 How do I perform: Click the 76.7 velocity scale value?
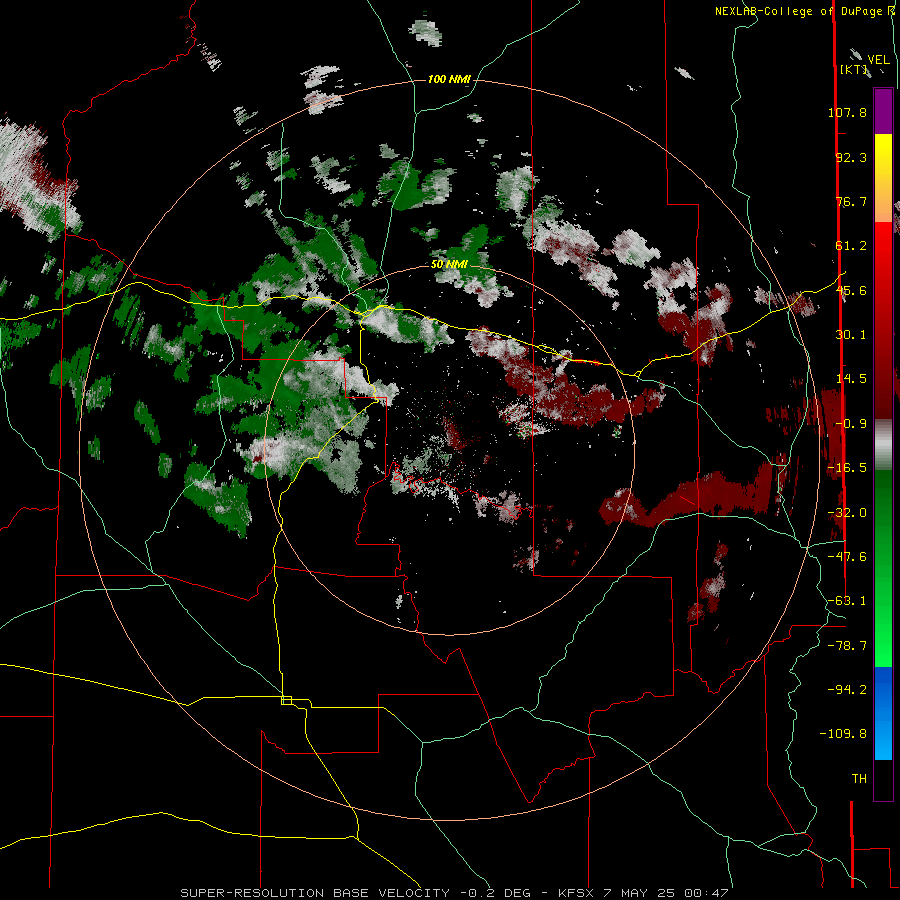851,201
